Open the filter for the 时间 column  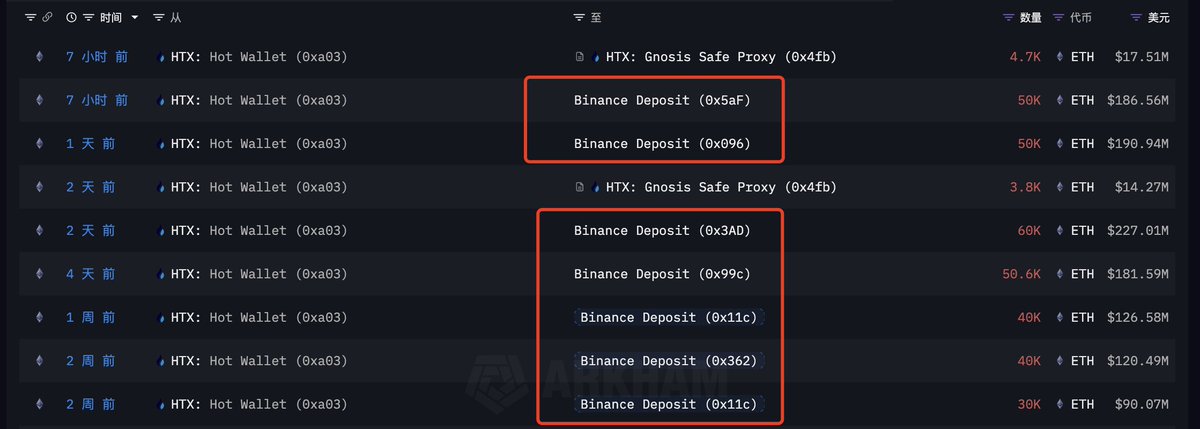(x=89, y=18)
